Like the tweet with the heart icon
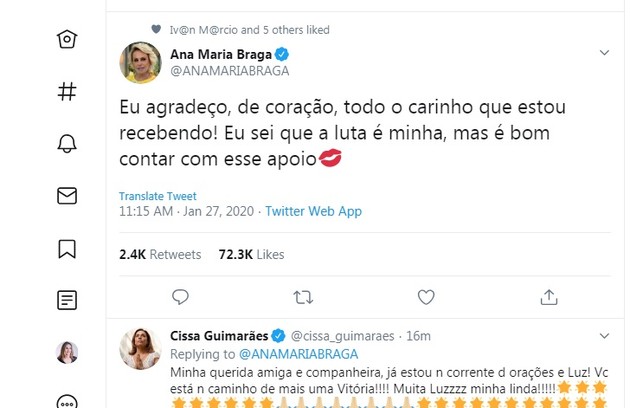This screenshot has width=630, height=408. coord(425,296)
